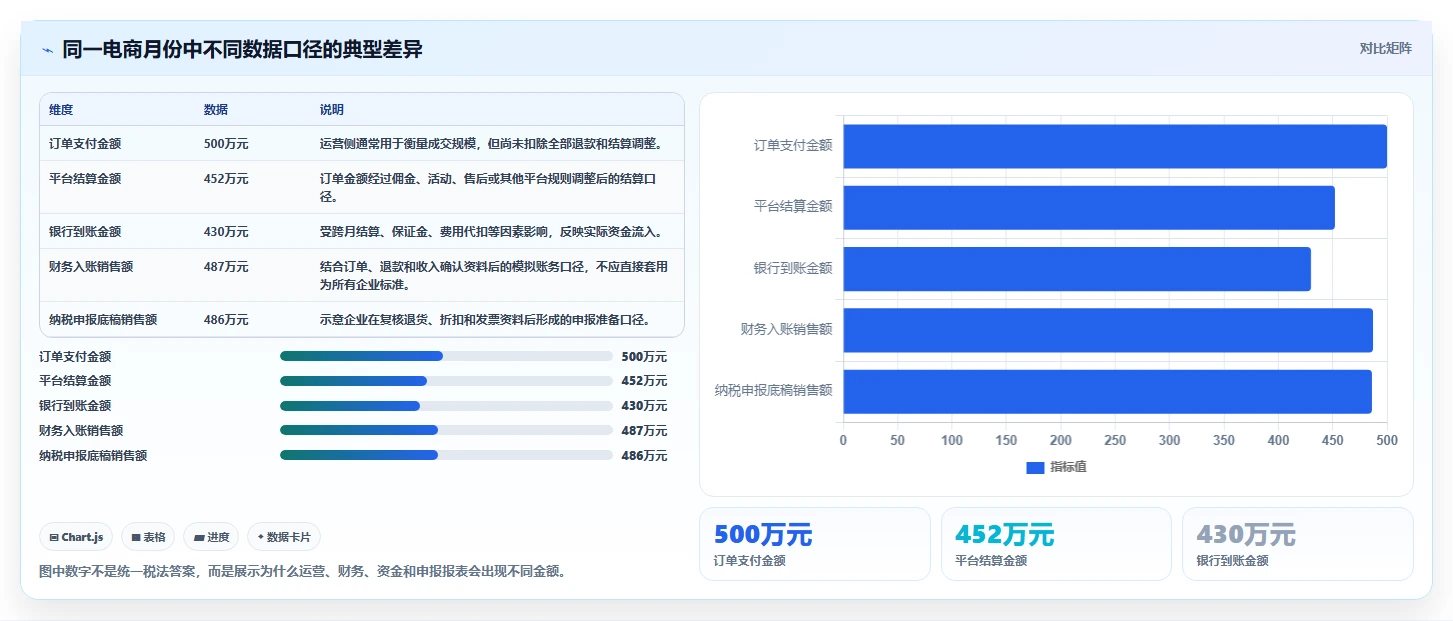Click y-axis label 订单支付金额 in chart
The image size is (1453, 621).
point(793,146)
